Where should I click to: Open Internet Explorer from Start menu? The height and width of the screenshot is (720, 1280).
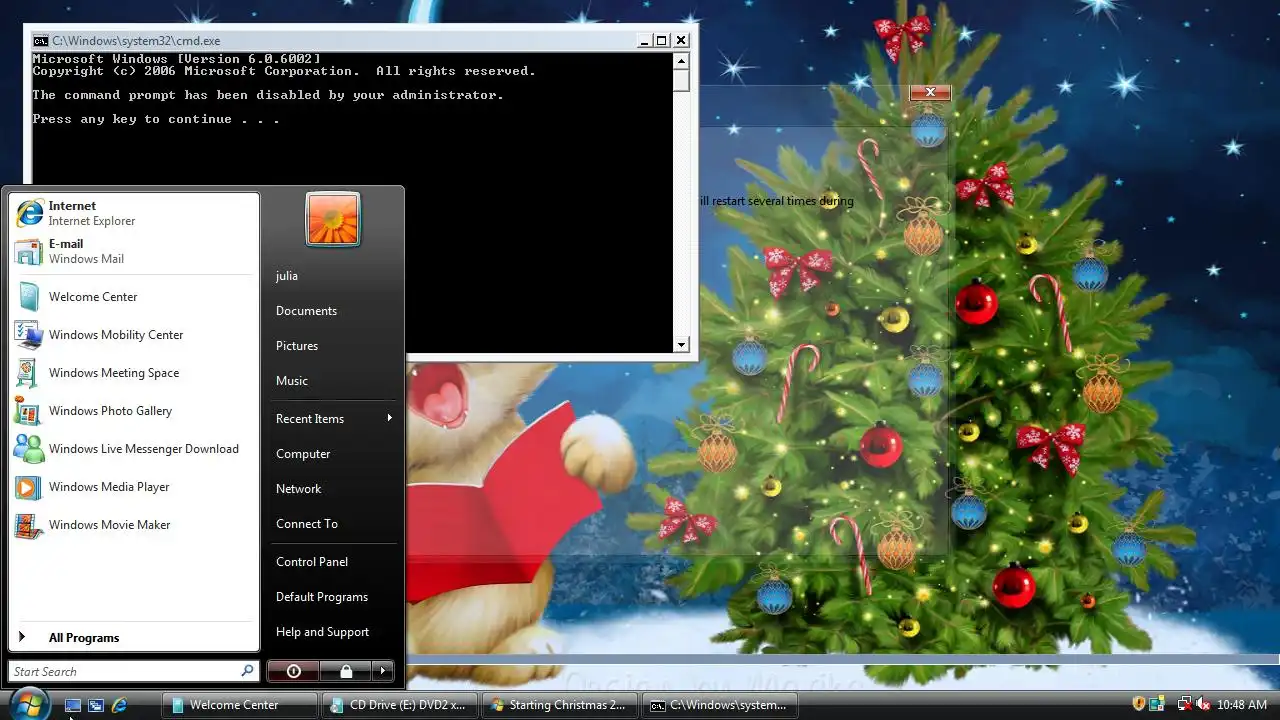[134, 213]
